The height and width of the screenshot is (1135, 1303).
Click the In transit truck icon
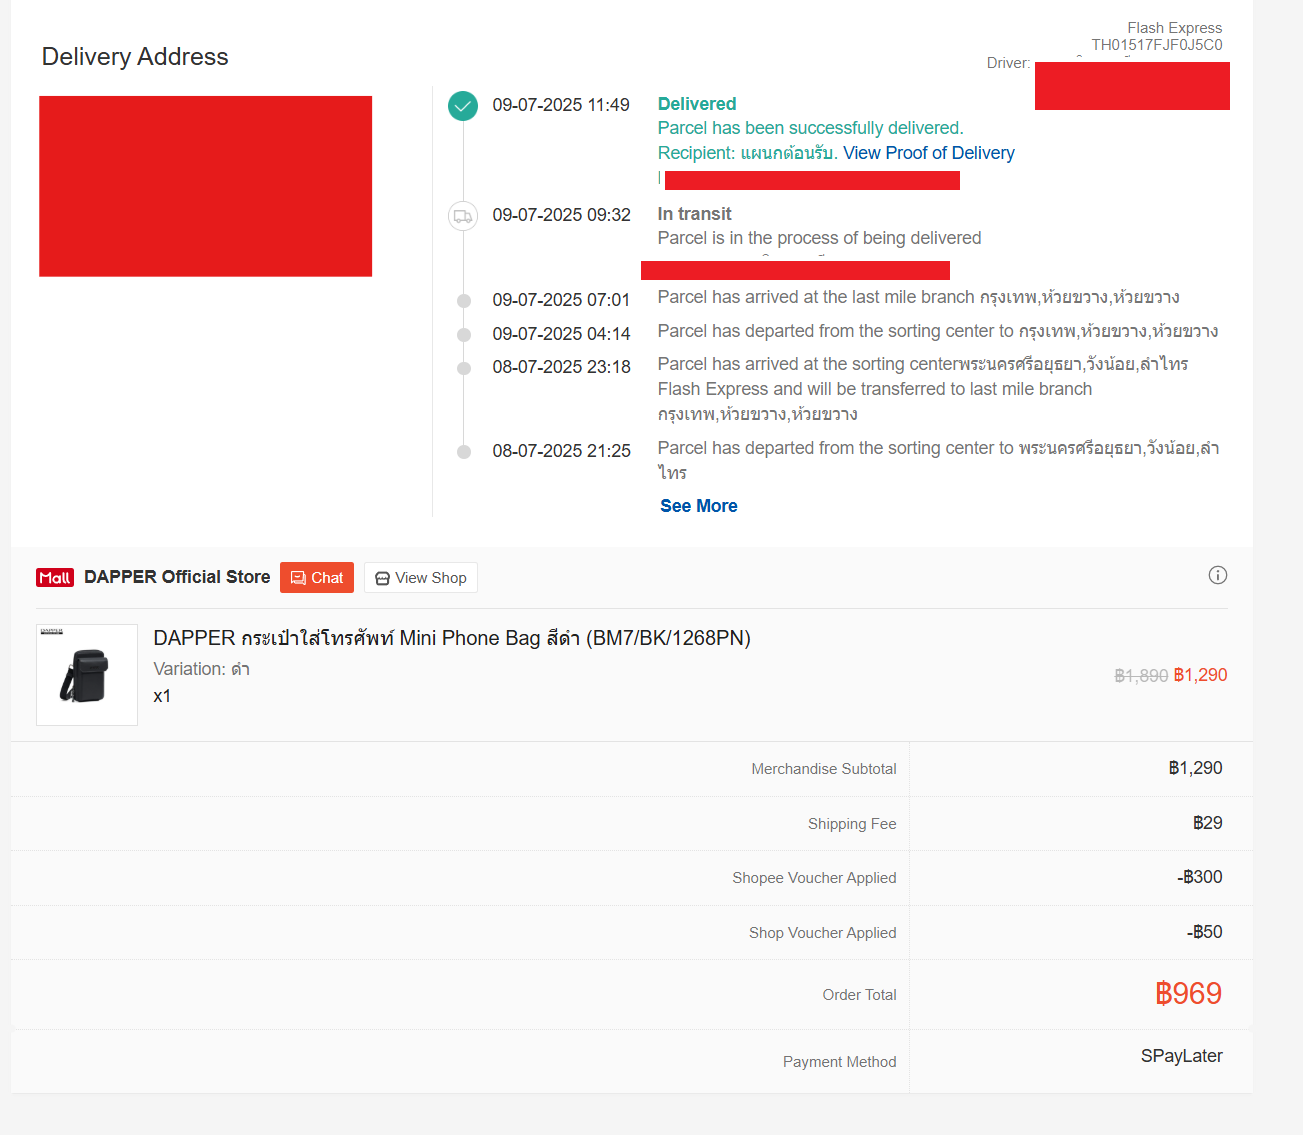pos(463,216)
